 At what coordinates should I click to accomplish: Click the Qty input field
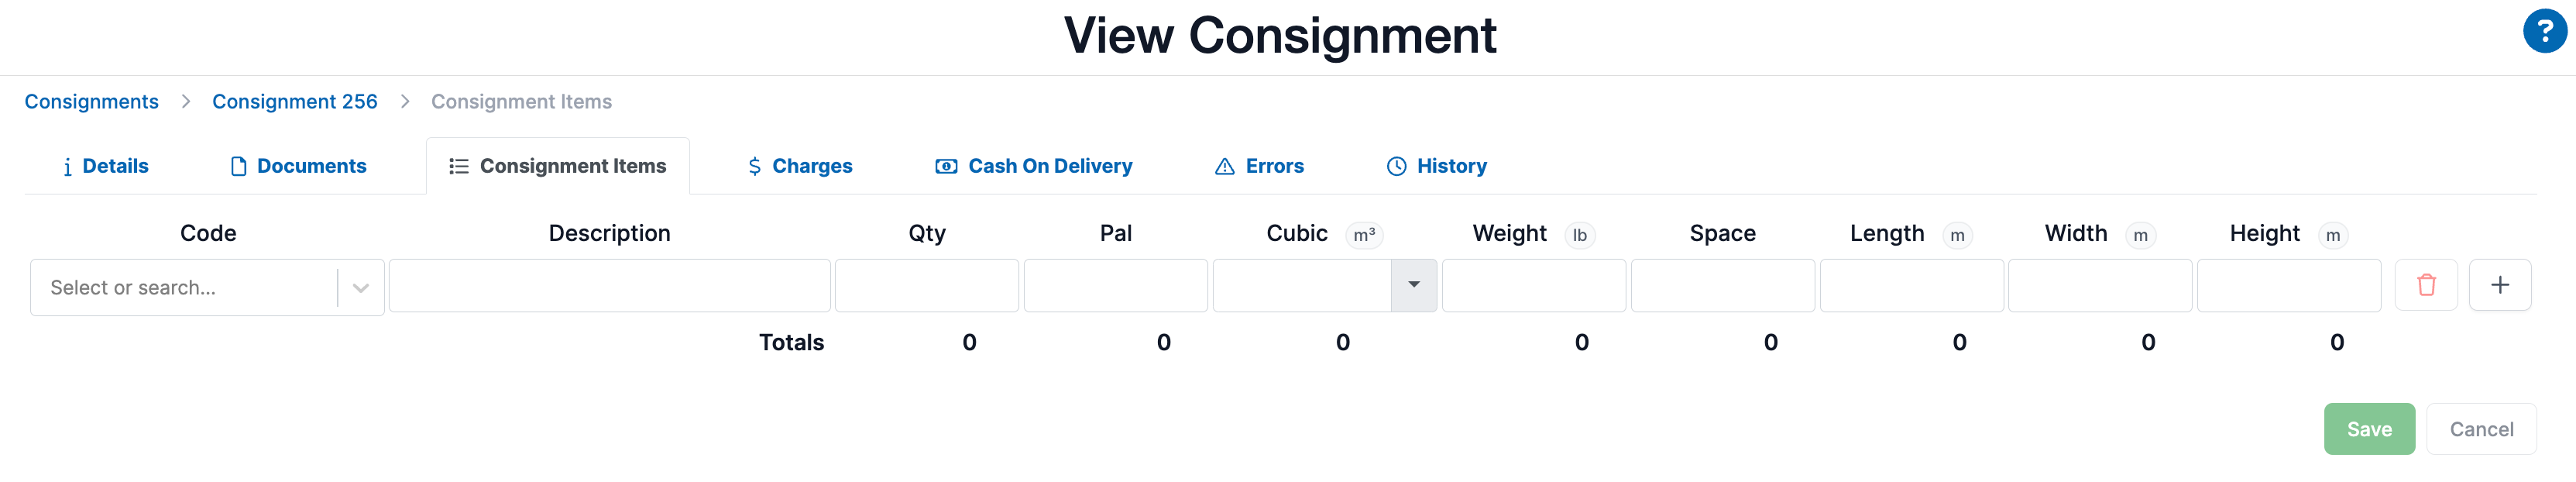pyautogui.click(x=926, y=285)
